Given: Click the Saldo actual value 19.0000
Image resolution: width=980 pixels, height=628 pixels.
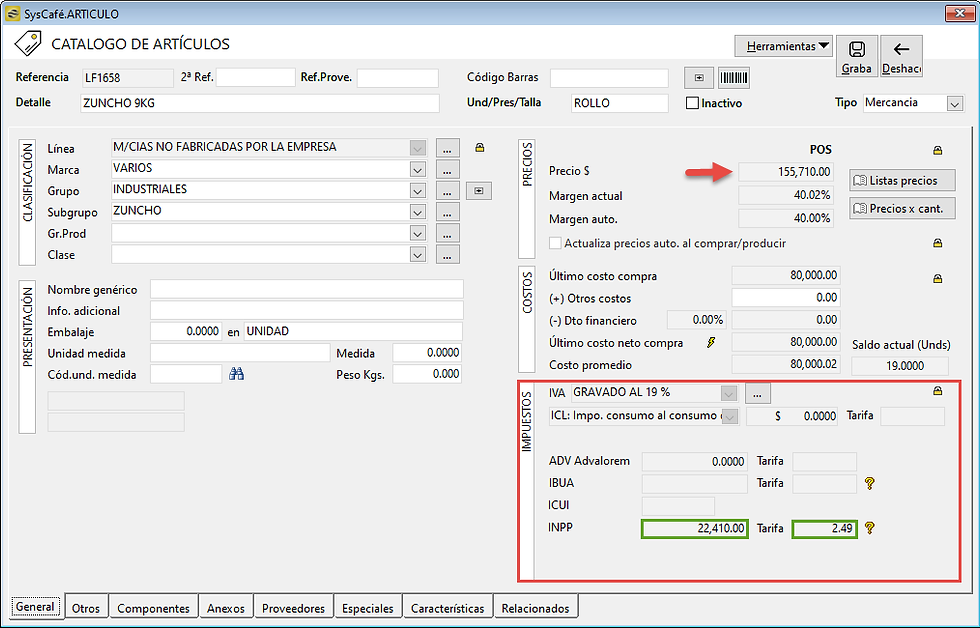Looking at the screenshot, I should click(x=900, y=366).
